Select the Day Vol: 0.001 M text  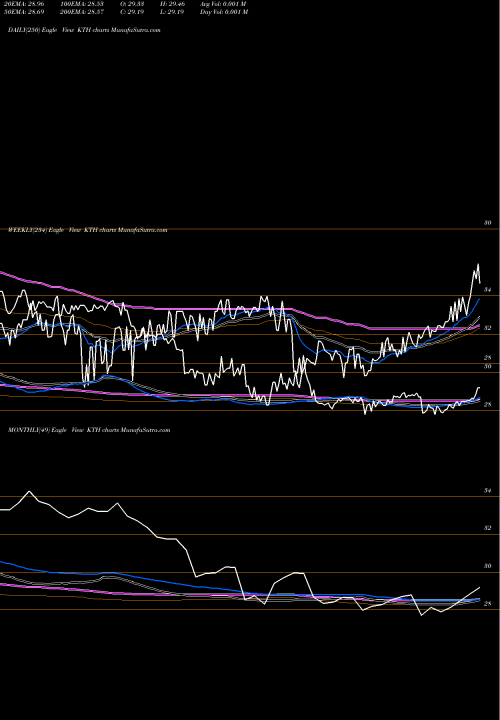[224, 12]
